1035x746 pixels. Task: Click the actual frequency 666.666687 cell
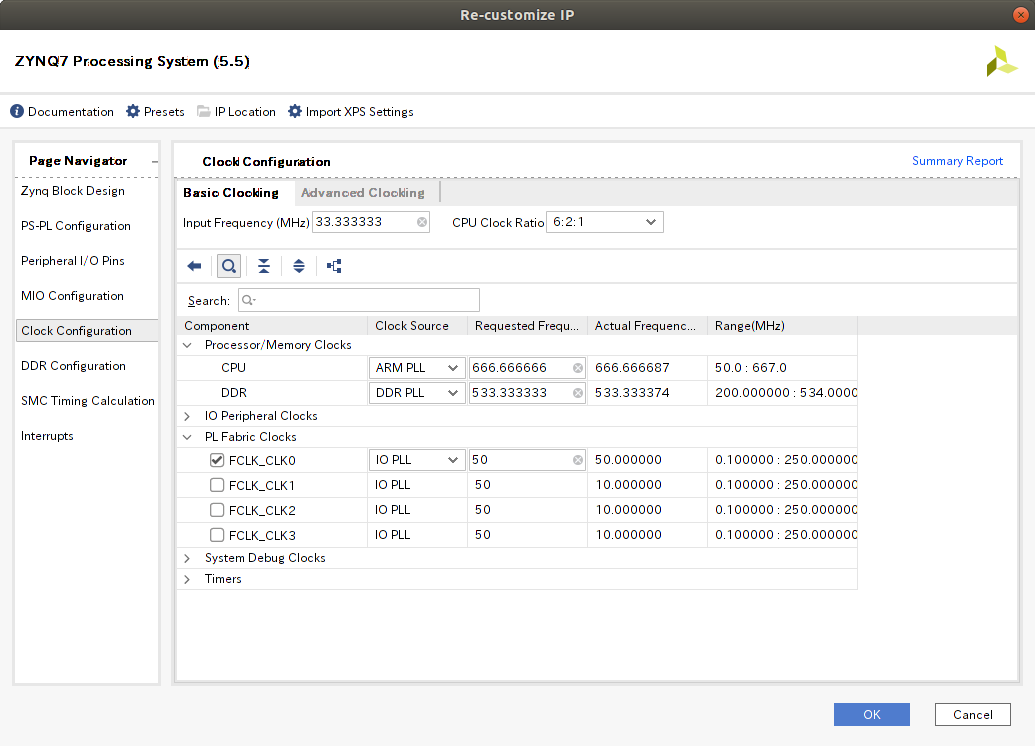tap(647, 368)
